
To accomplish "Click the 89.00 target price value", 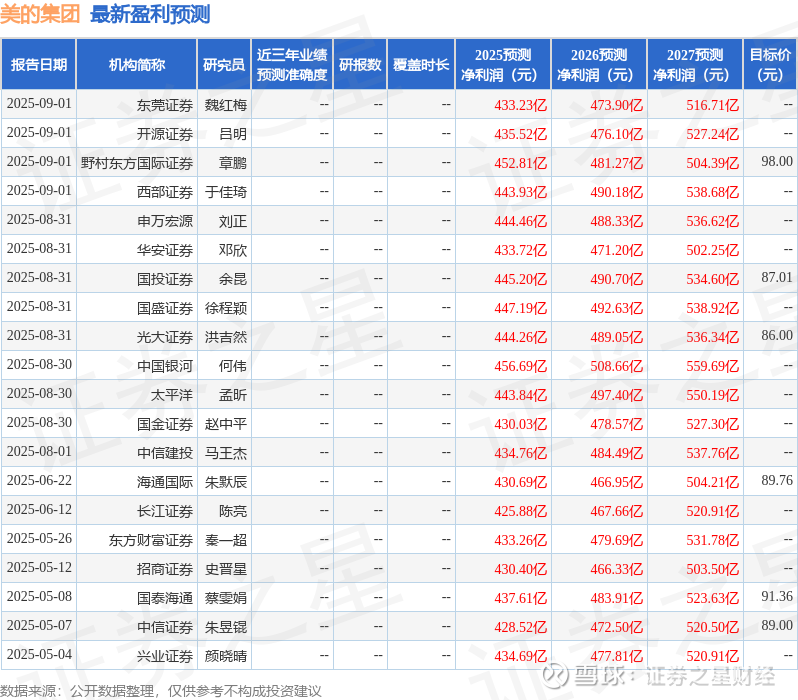I will pyautogui.click(x=777, y=626).
